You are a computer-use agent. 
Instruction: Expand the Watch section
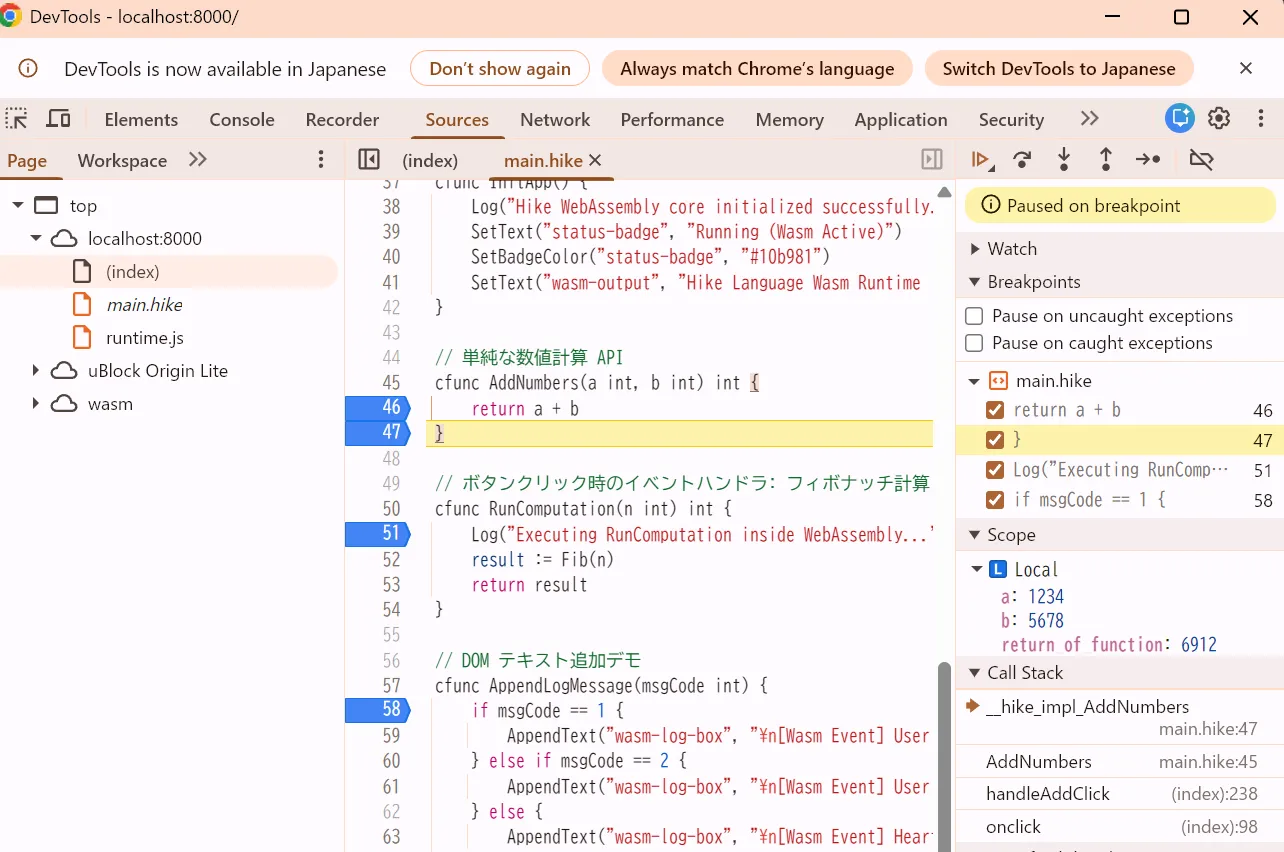[x=975, y=249]
